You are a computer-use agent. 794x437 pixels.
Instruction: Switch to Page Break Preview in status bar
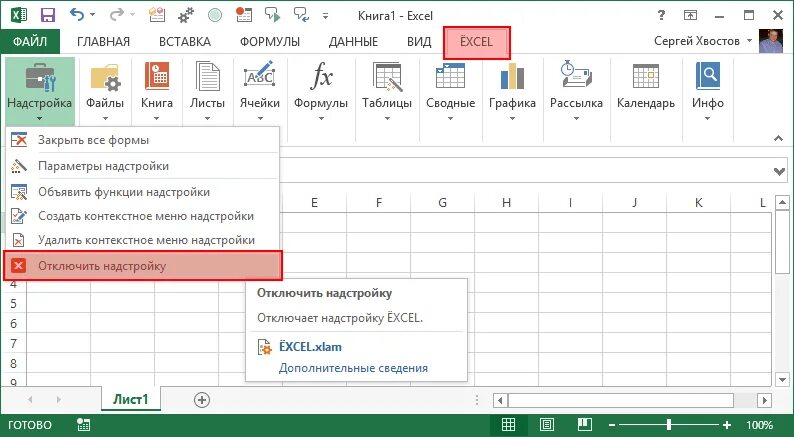pos(585,424)
